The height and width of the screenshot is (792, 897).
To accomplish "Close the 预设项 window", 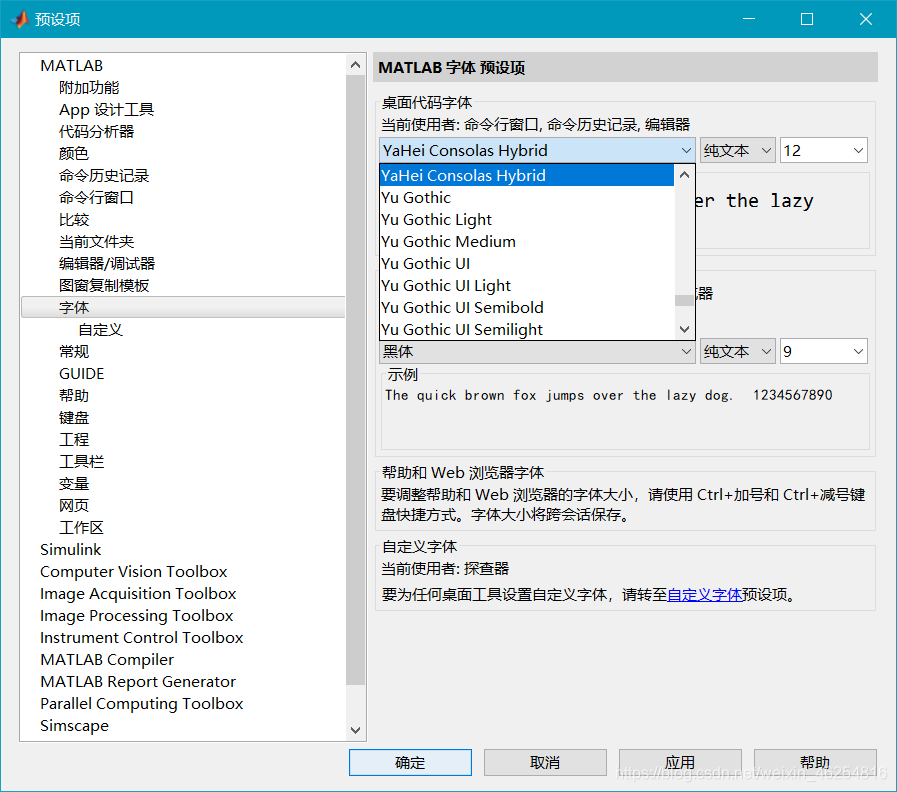I will click(866, 19).
